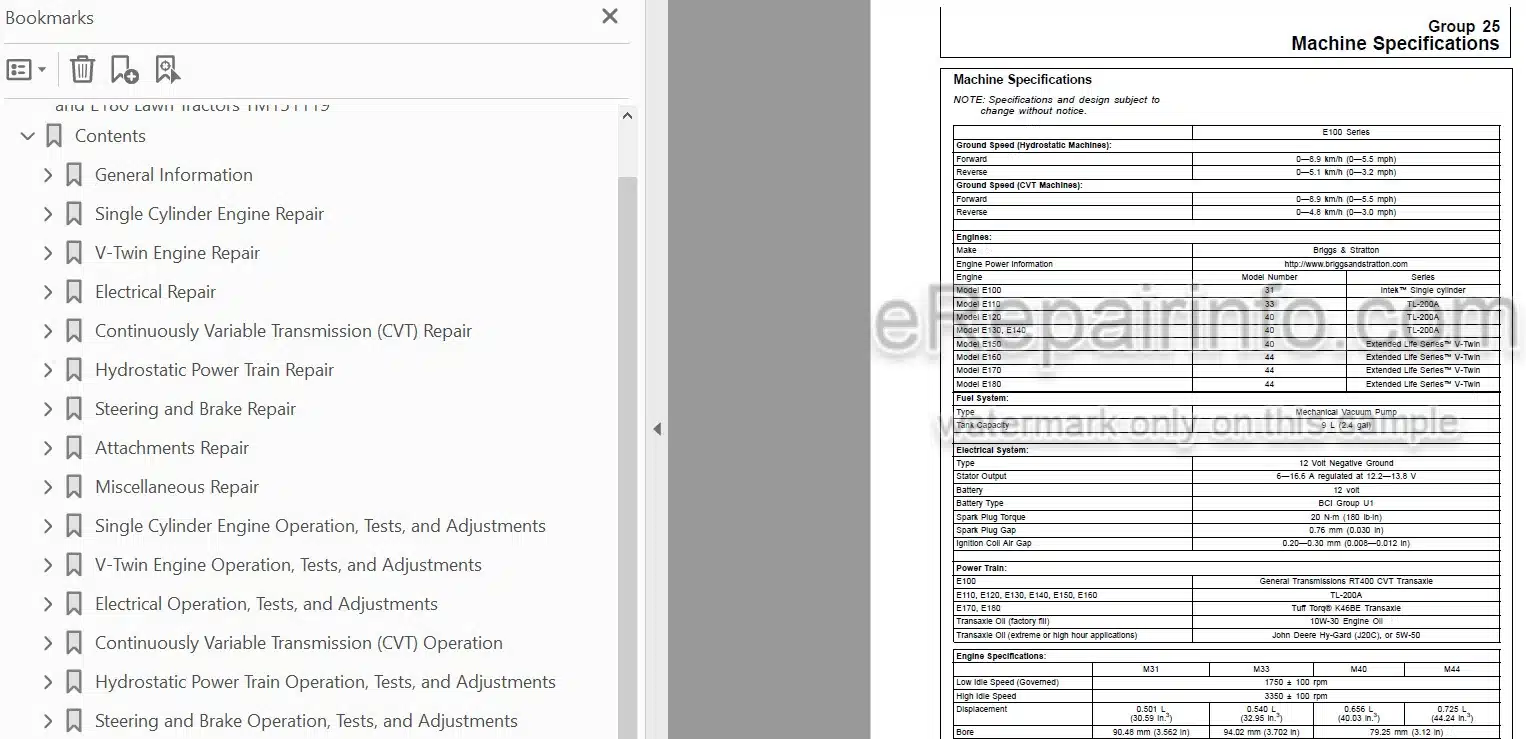Find the current bookmark icon

[x=167, y=69]
